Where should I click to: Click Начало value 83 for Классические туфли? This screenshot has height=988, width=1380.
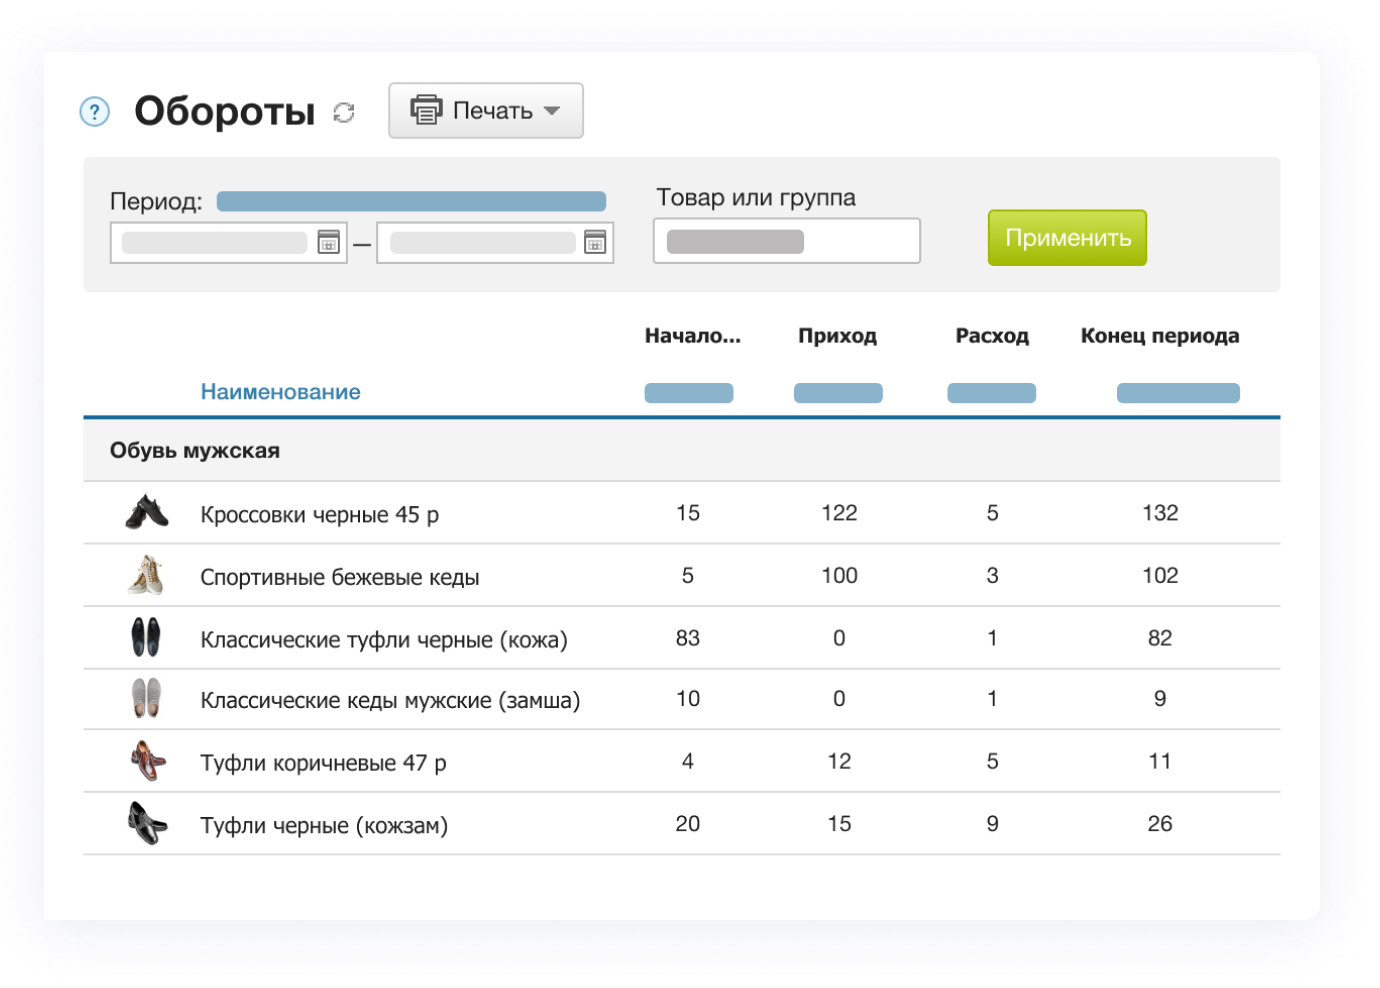click(688, 638)
